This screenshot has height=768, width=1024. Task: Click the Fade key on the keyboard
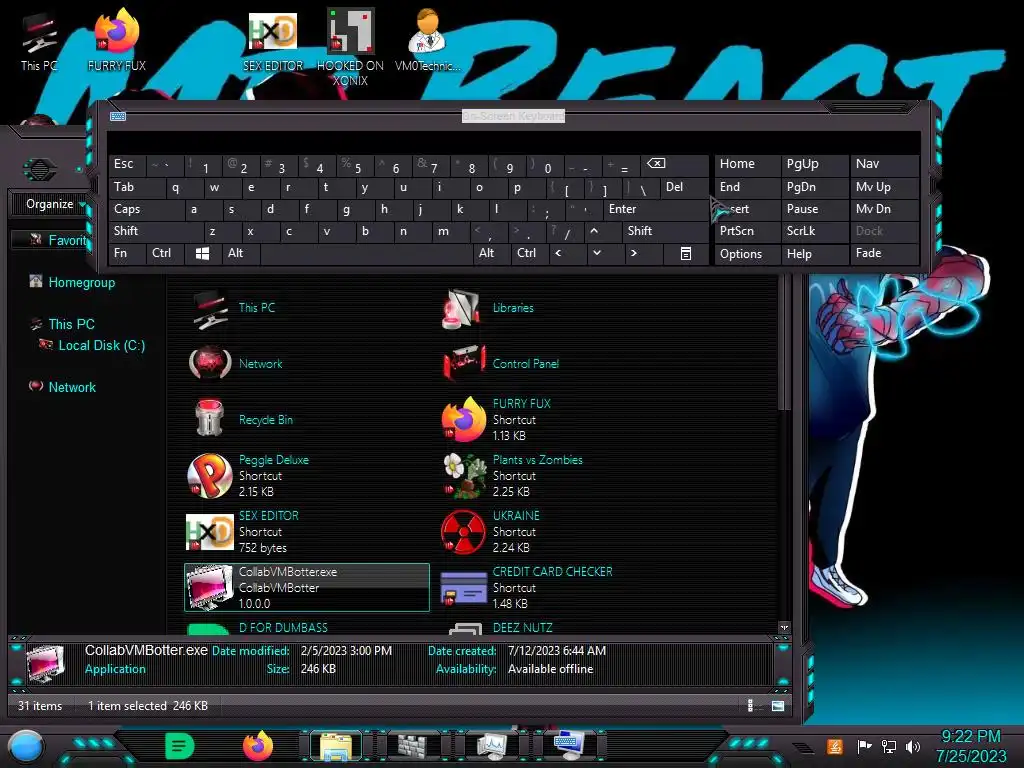(x=884, y=253)
